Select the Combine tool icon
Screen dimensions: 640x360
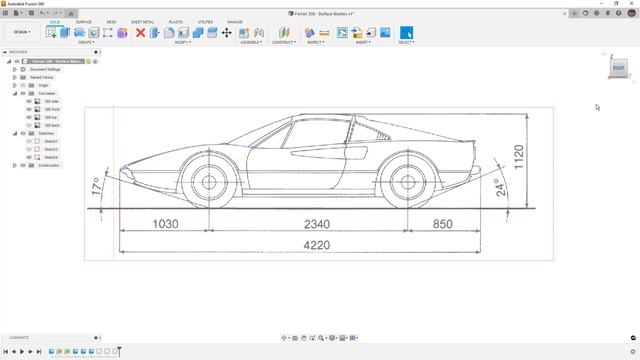pyautogui.click(x=198, y=33)
